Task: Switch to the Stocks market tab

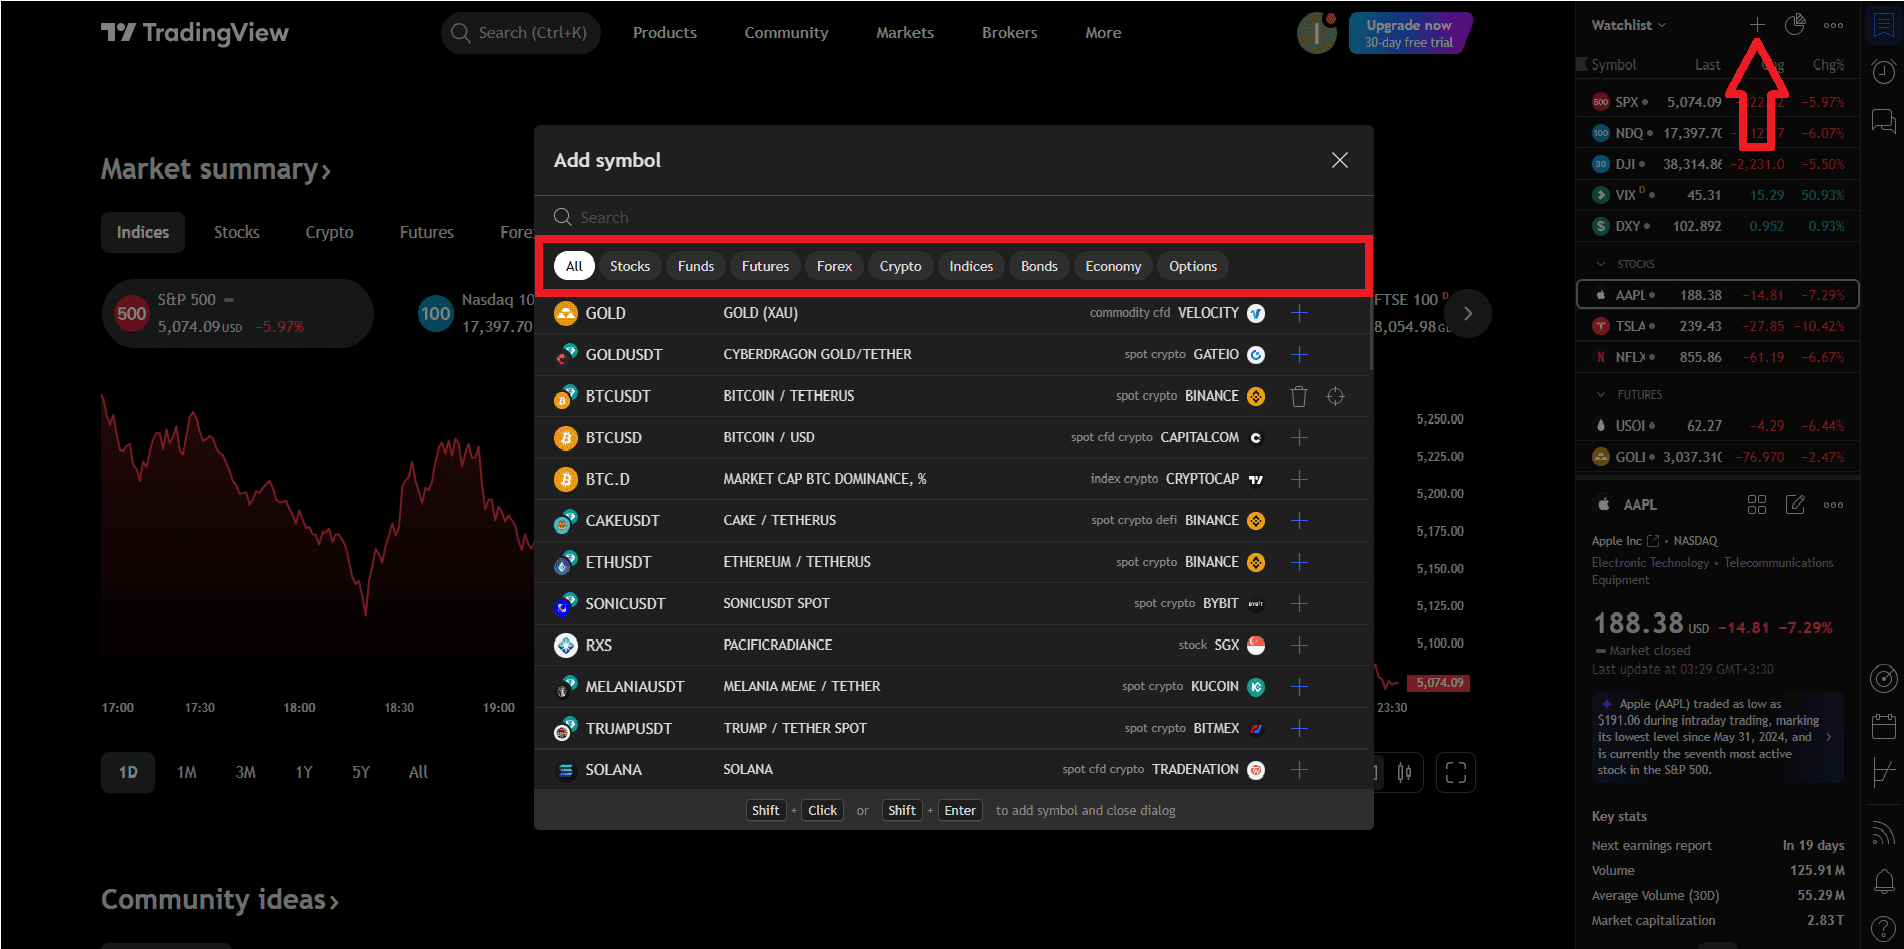Action: [x=237, y=232]
